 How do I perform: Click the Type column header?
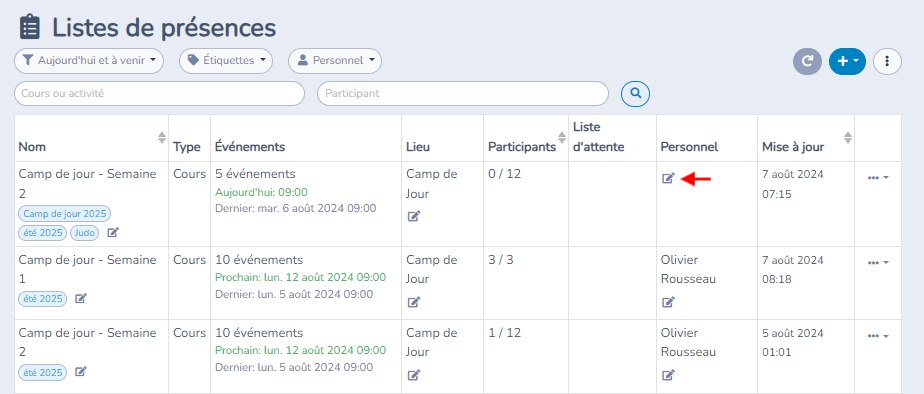pyautogui.click(x=187, y=147)
